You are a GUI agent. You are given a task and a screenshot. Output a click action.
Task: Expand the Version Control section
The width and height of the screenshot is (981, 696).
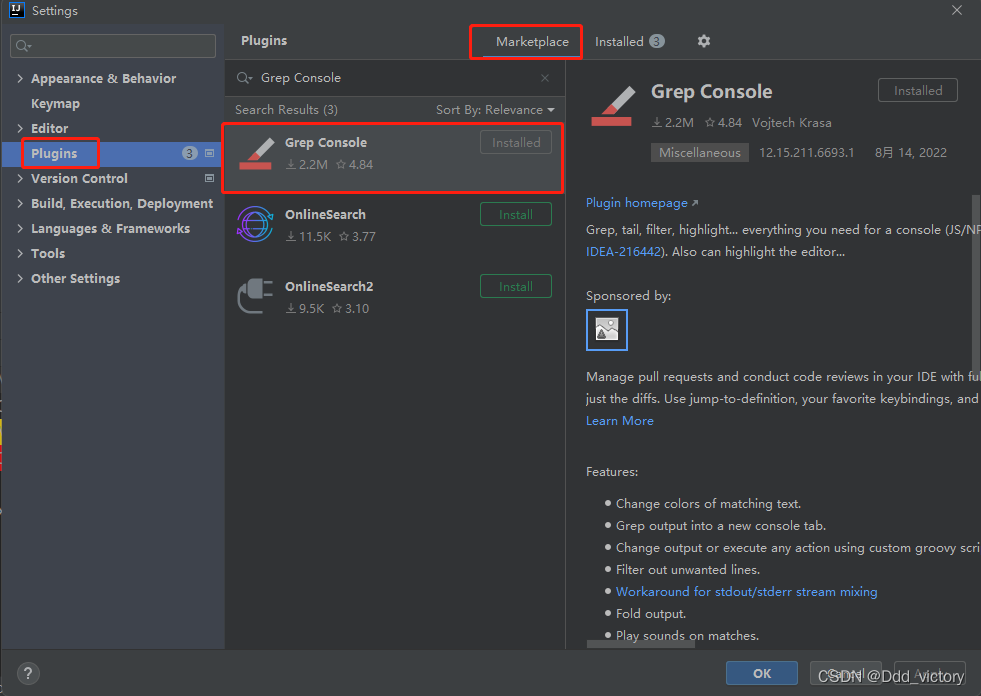coord(20,178)
